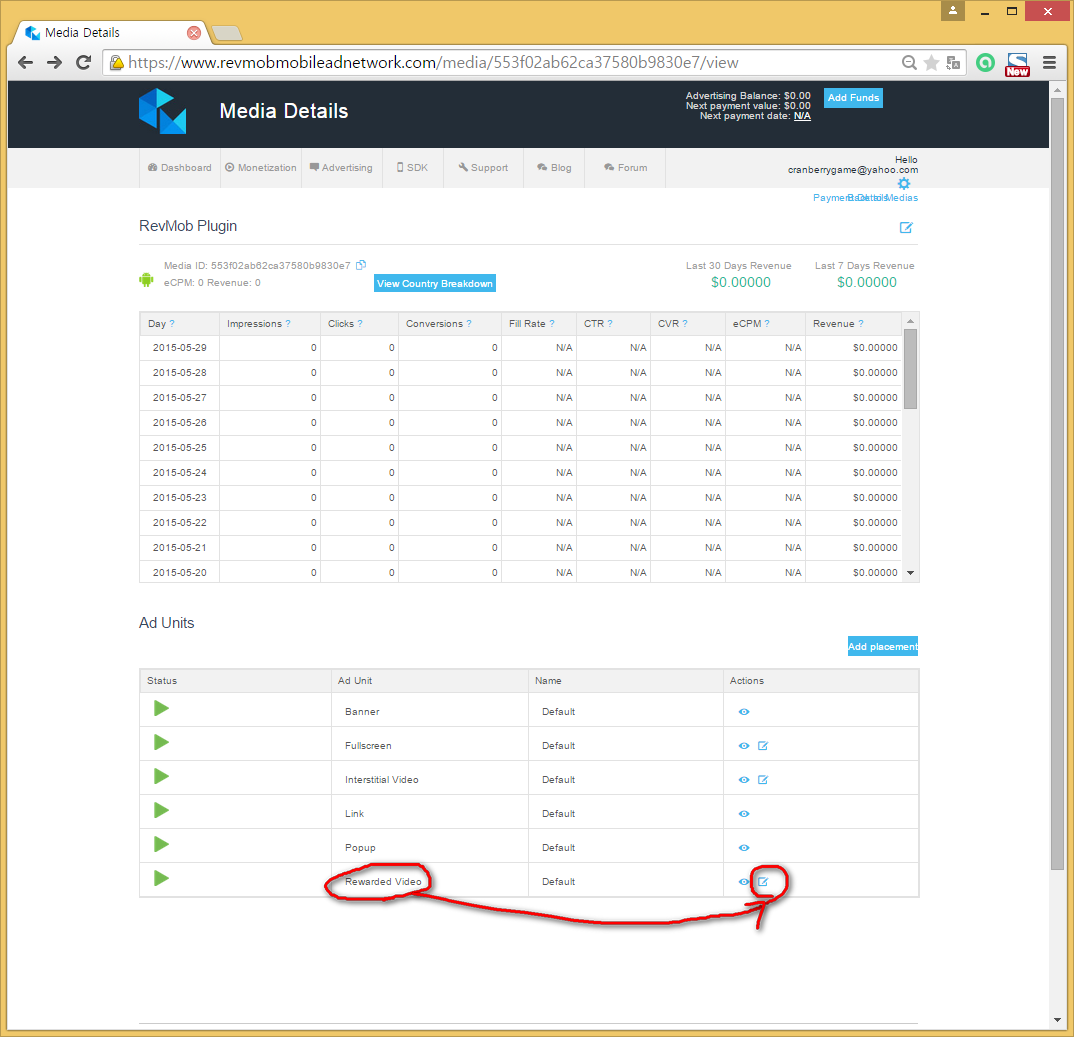Click the Medias link under the email
Image resolution: width=1074 pixels, height=1037 pixels.
click(902, 198)
